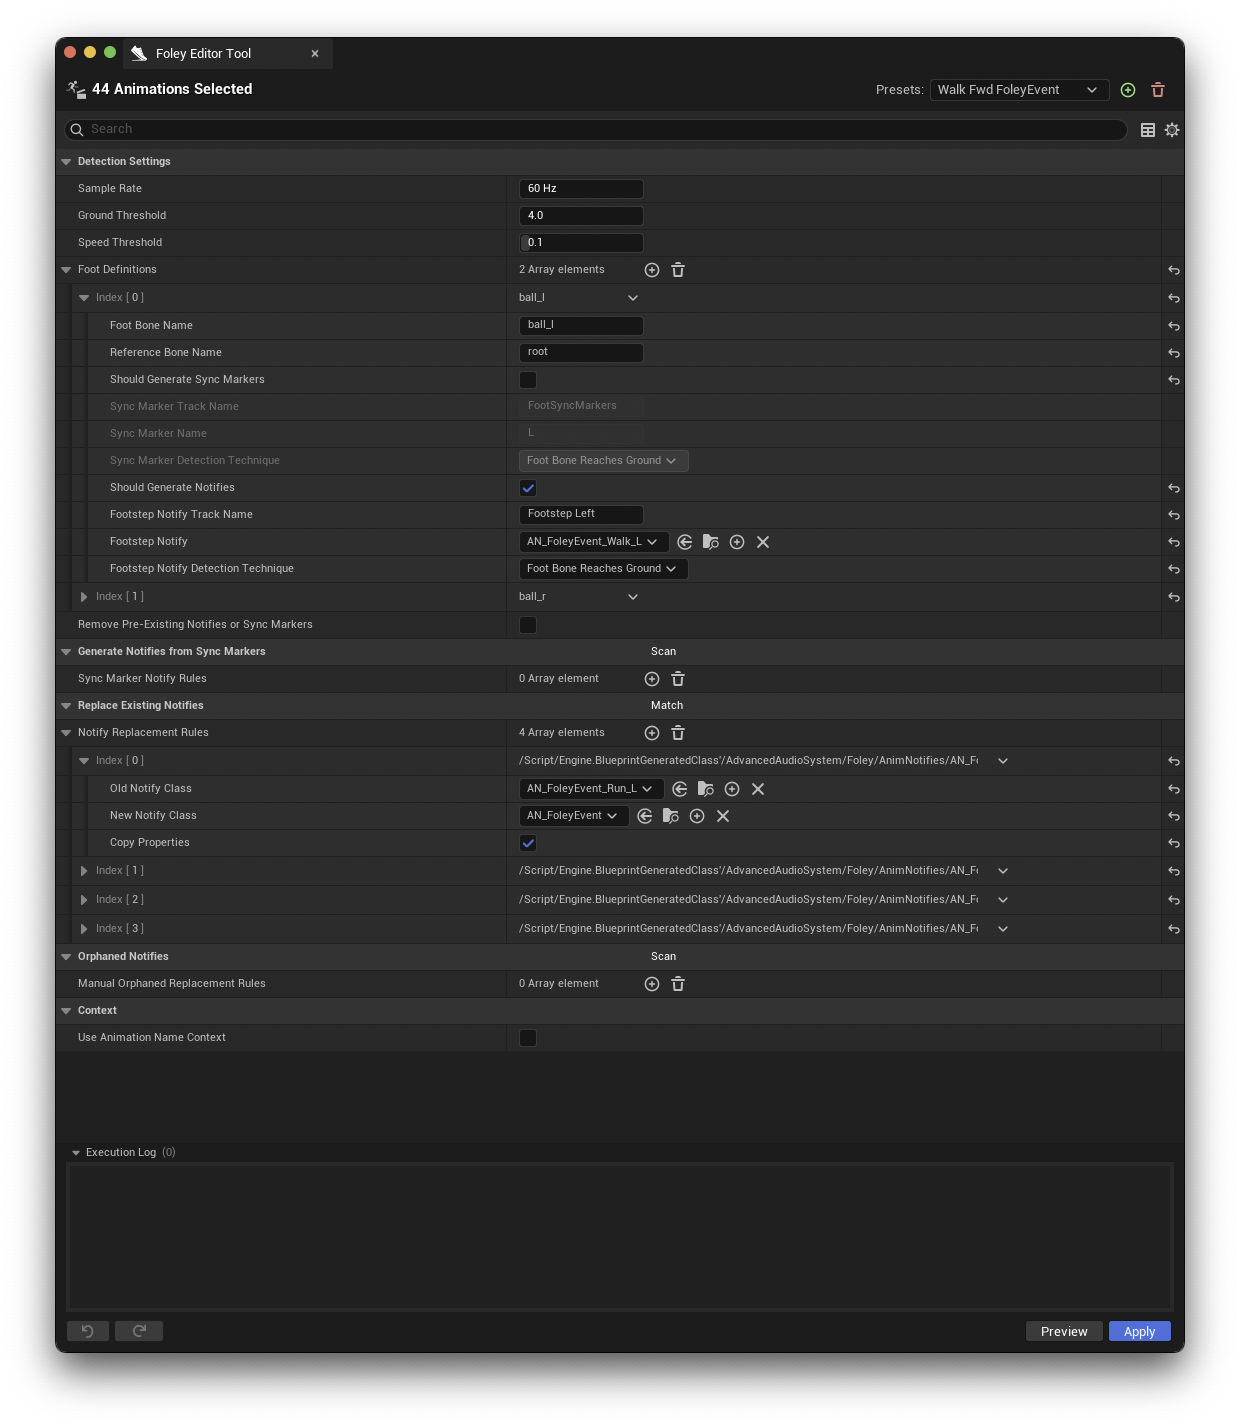Enable Should Generate Sync Markers checkbox
Viewport: 1240px width, 1426px height.
pos(528,380)
